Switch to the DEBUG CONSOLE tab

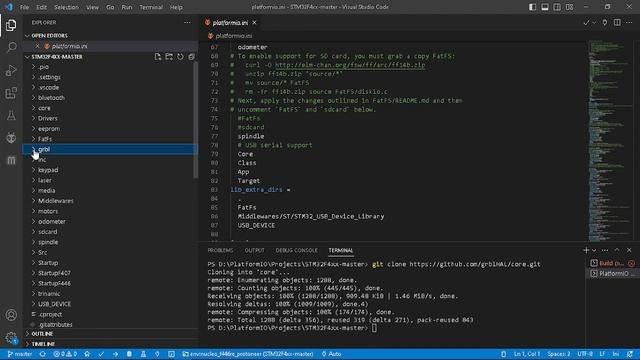[x=296, y=250]
